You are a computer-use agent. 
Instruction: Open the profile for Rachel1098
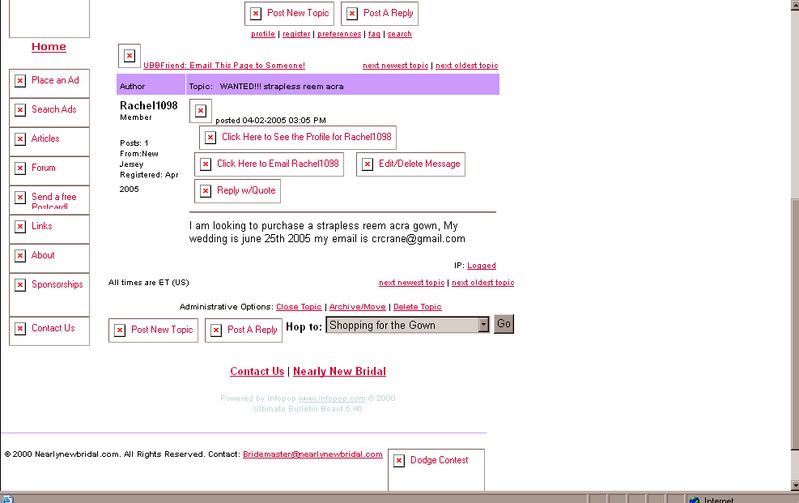coord(298,137)
